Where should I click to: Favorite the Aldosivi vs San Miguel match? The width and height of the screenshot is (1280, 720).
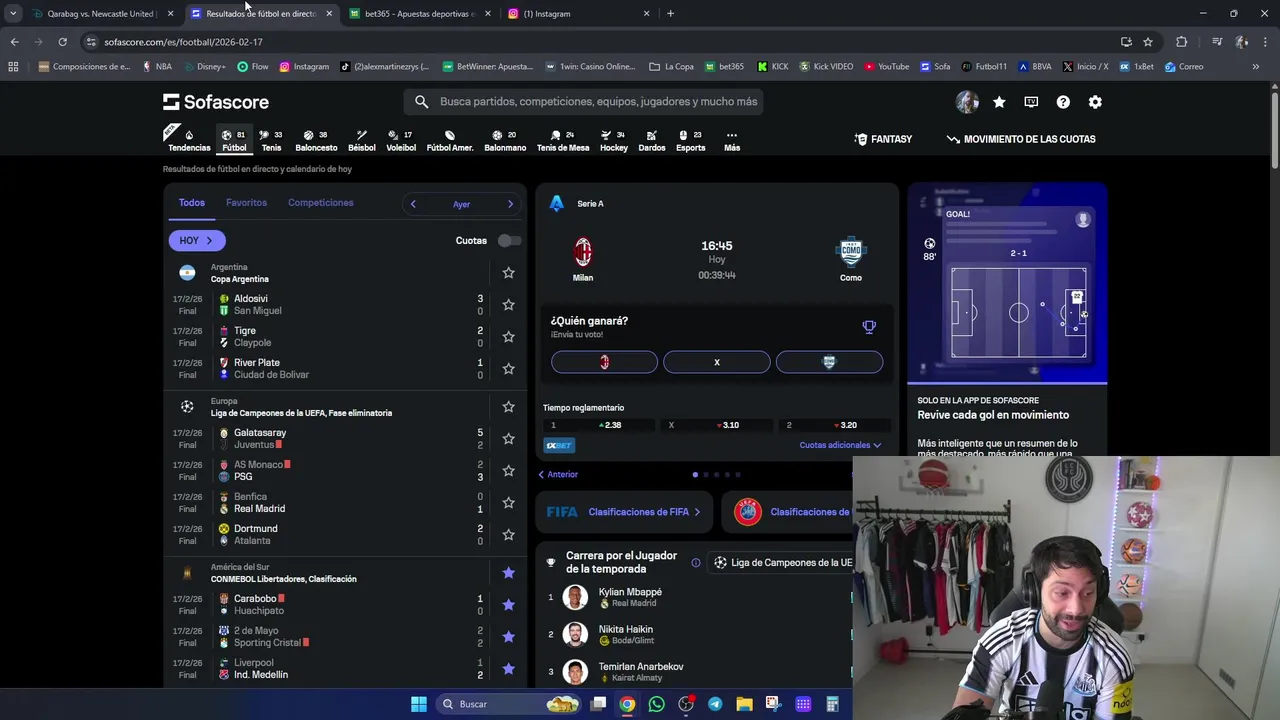tap(508, 305)
